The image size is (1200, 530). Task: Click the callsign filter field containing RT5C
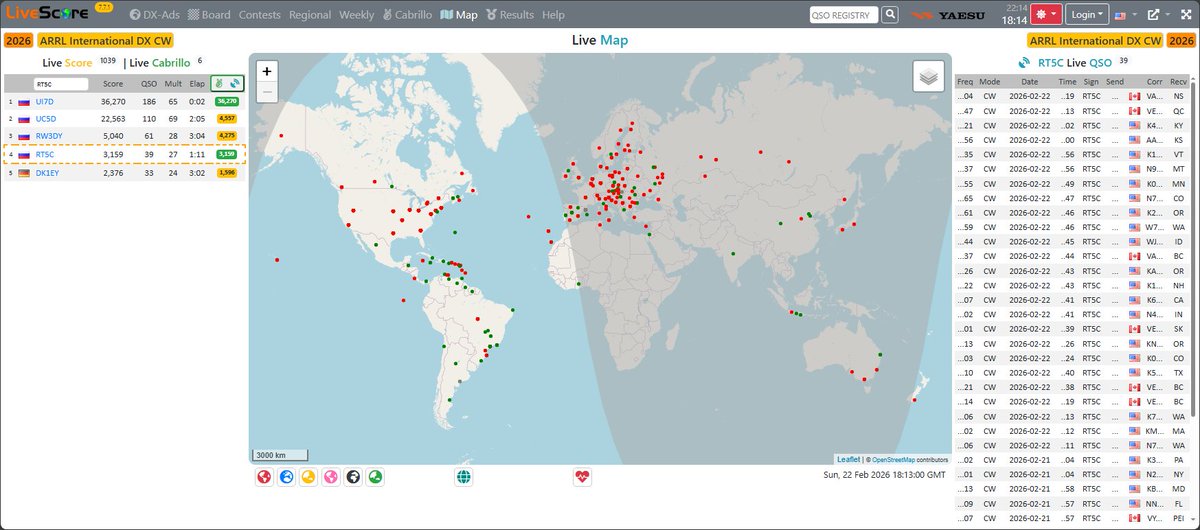click(63, 84)
